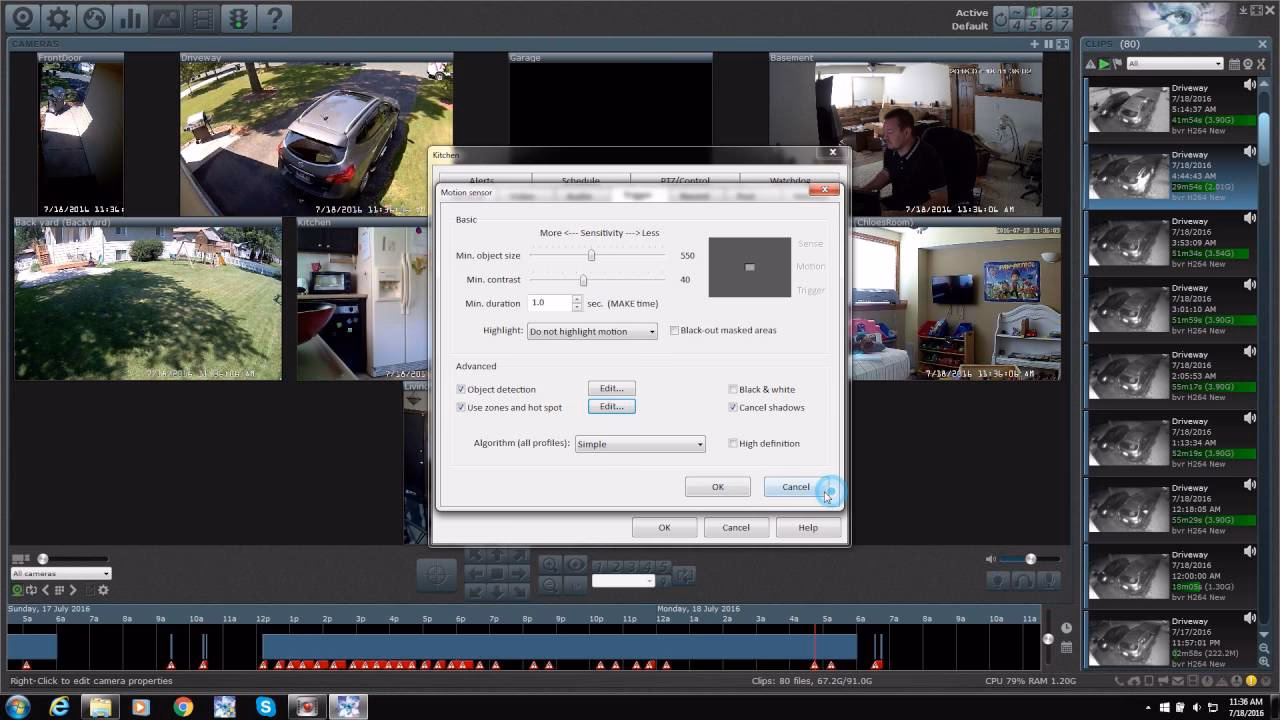This screenshot has width=1280, height=720.
Task: Open the Help question mark icon
Action: (272, 17)
